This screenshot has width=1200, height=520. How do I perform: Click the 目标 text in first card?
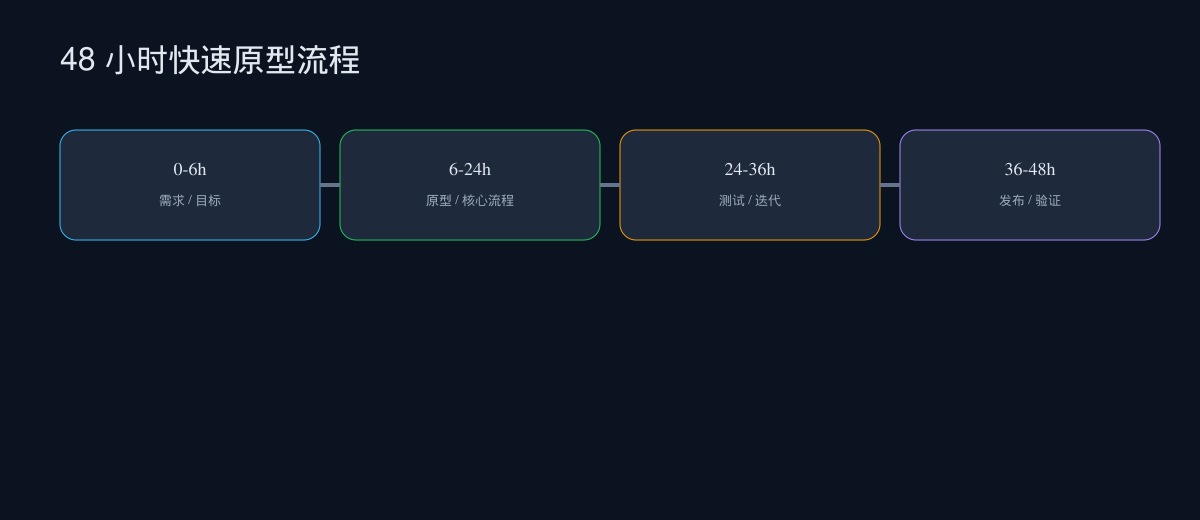(208, 201)
